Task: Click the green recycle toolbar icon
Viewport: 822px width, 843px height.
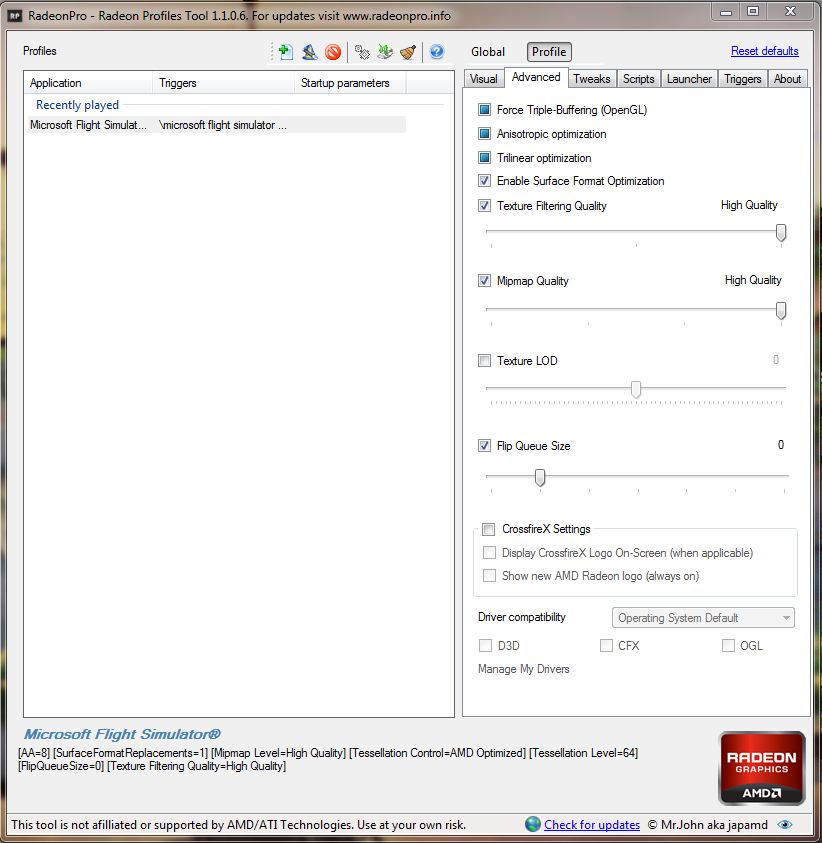Action: point(385,52)
